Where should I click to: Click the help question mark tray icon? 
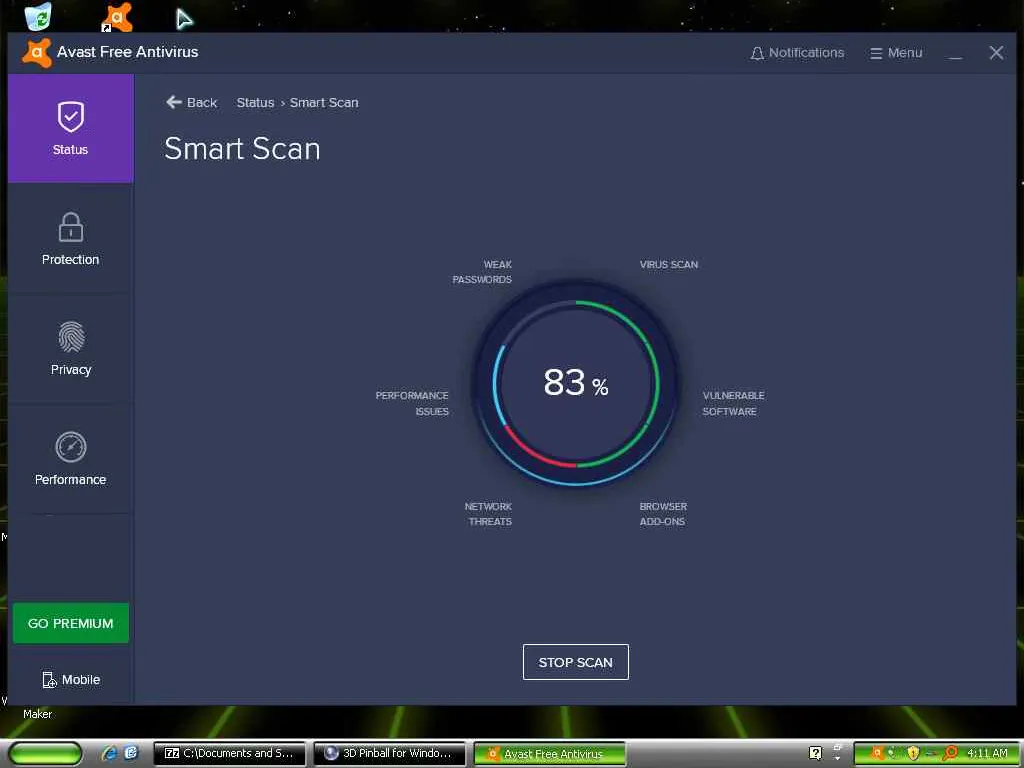point(815,753)
